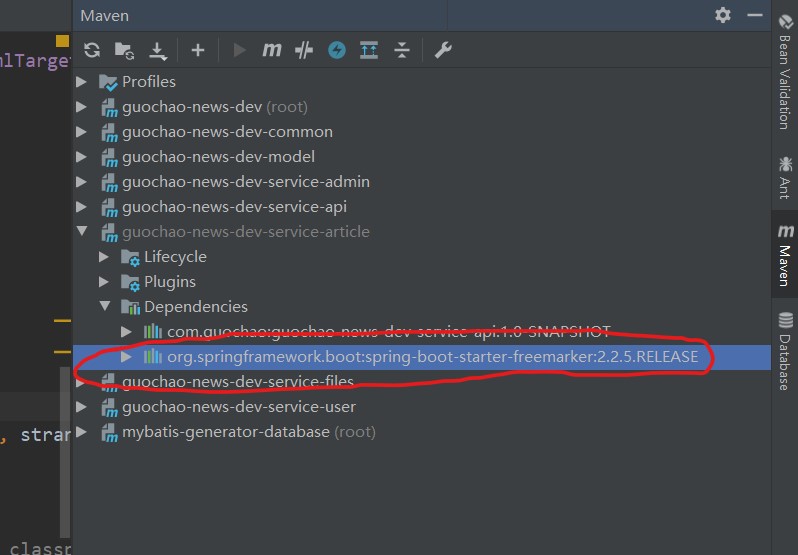Select the Dependencies folder icon

click(x=130, y=307)
